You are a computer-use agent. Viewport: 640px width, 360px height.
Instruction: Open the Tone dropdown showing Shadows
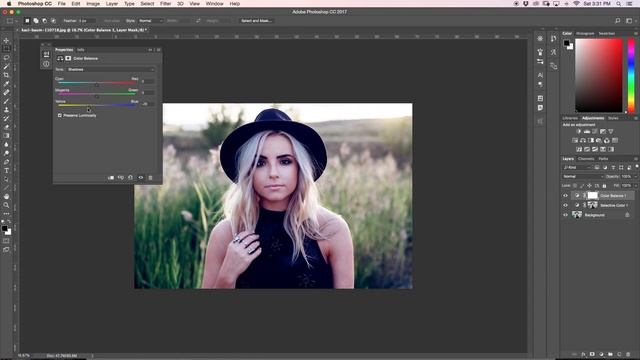(x=111, y=70)
